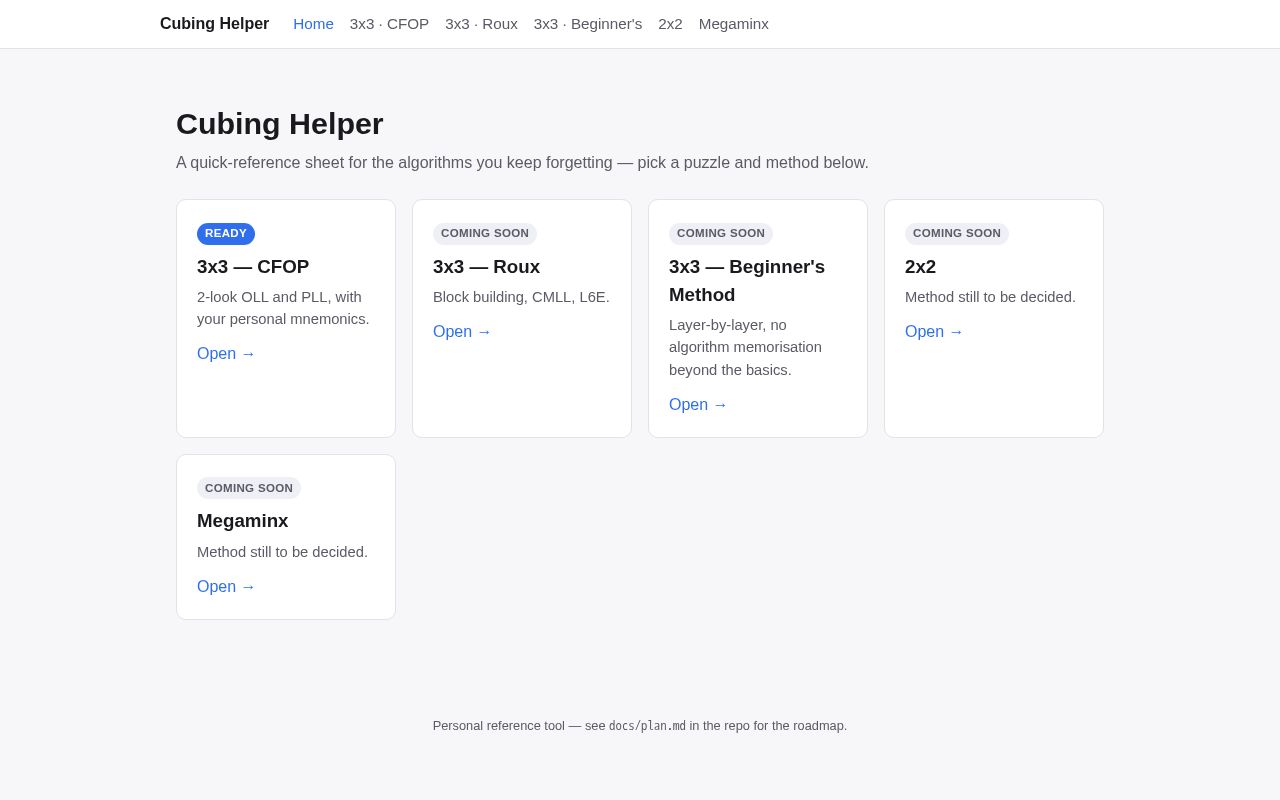Screen dimensions: 1280x800
Task: Click the Cubing Helper brand title in navbar
Action: tap(214, 24)
